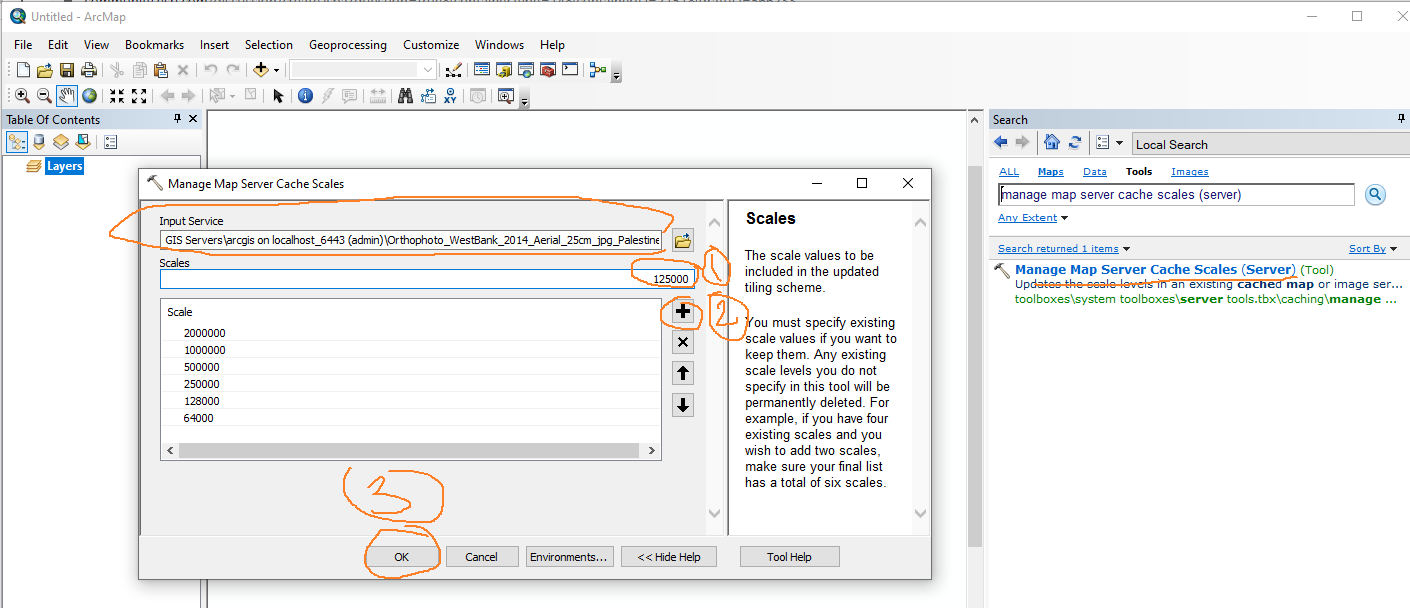The width and height of the screenshot is (1410, 608).
Task: Open the Any Extent dropdown
Action: click(1033, 218)
